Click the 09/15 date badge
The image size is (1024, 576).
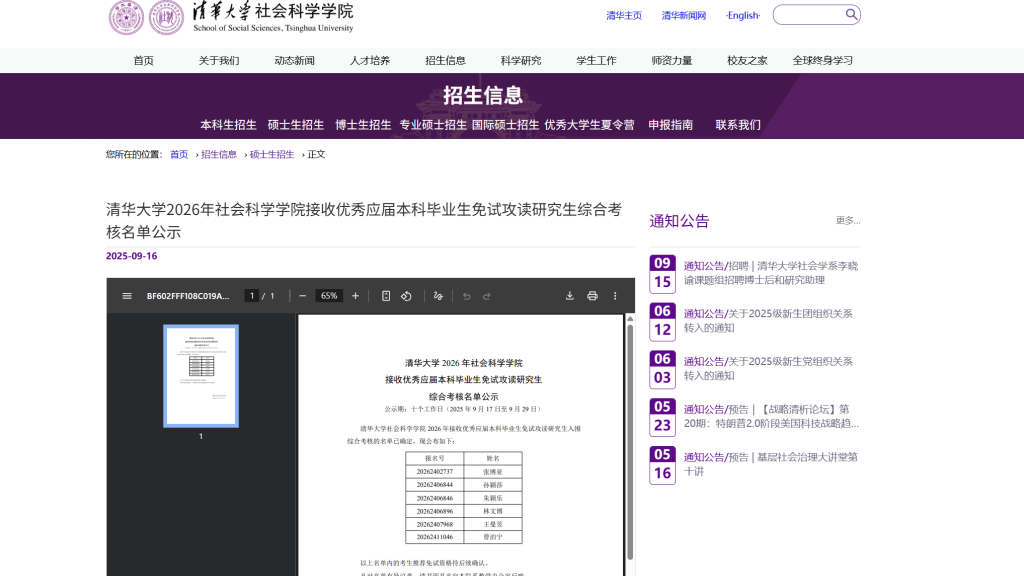662,273
